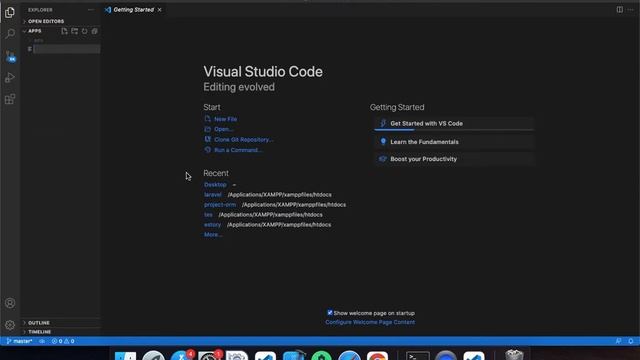
Task: Click the Open... link
Action: click(x=223, y=129)
